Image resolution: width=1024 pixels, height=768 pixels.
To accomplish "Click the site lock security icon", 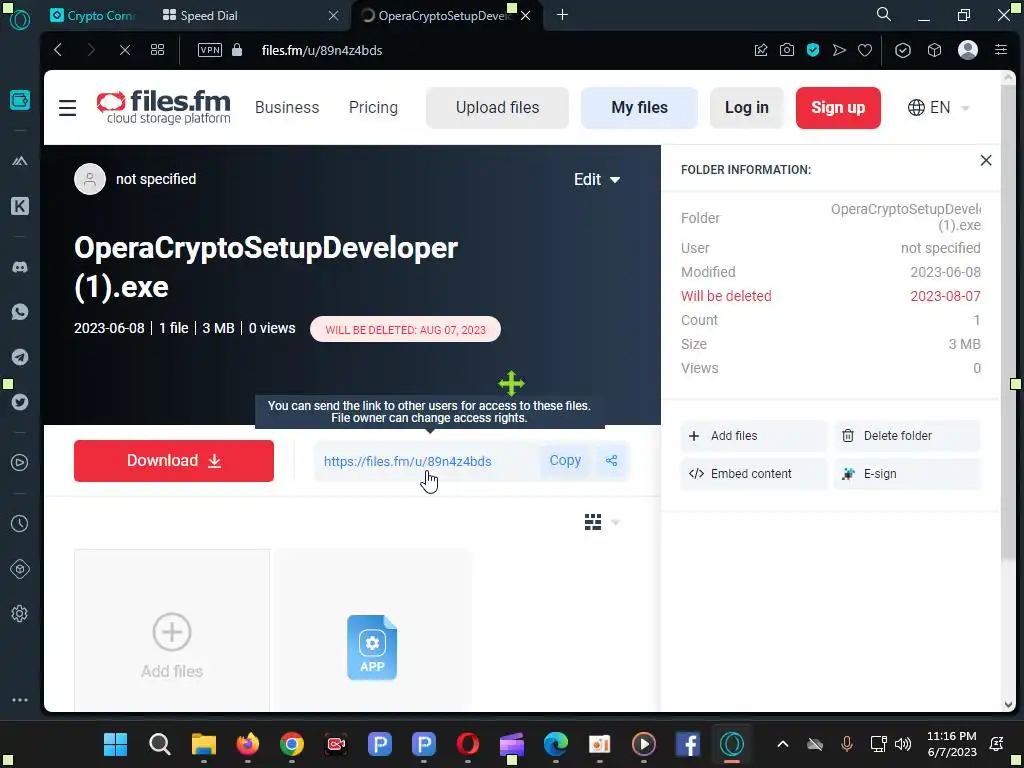I will tap(237, 50).
